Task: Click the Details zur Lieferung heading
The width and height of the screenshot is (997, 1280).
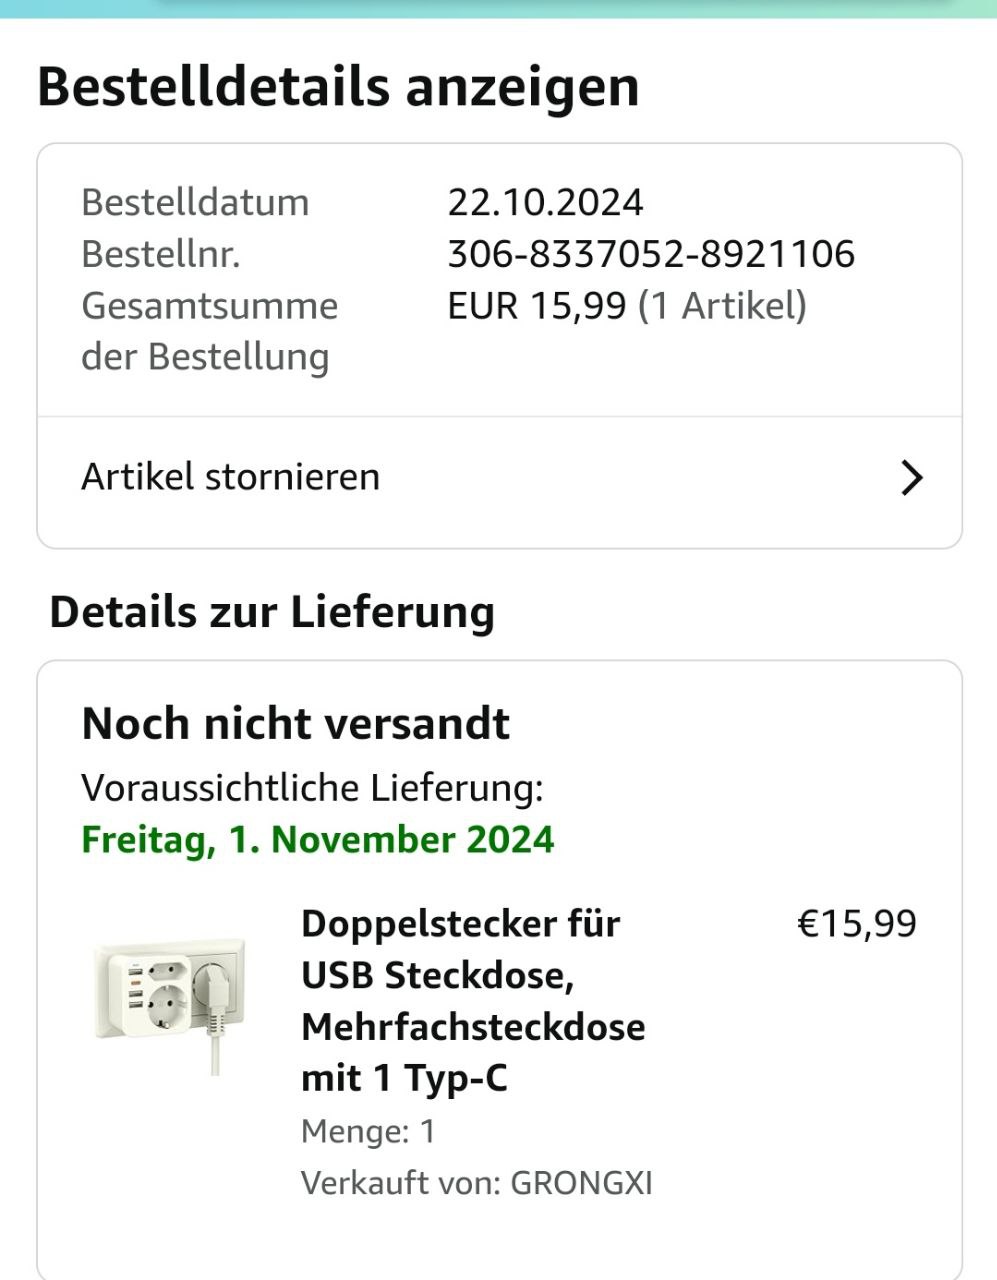Action: (x=272, y=612)
